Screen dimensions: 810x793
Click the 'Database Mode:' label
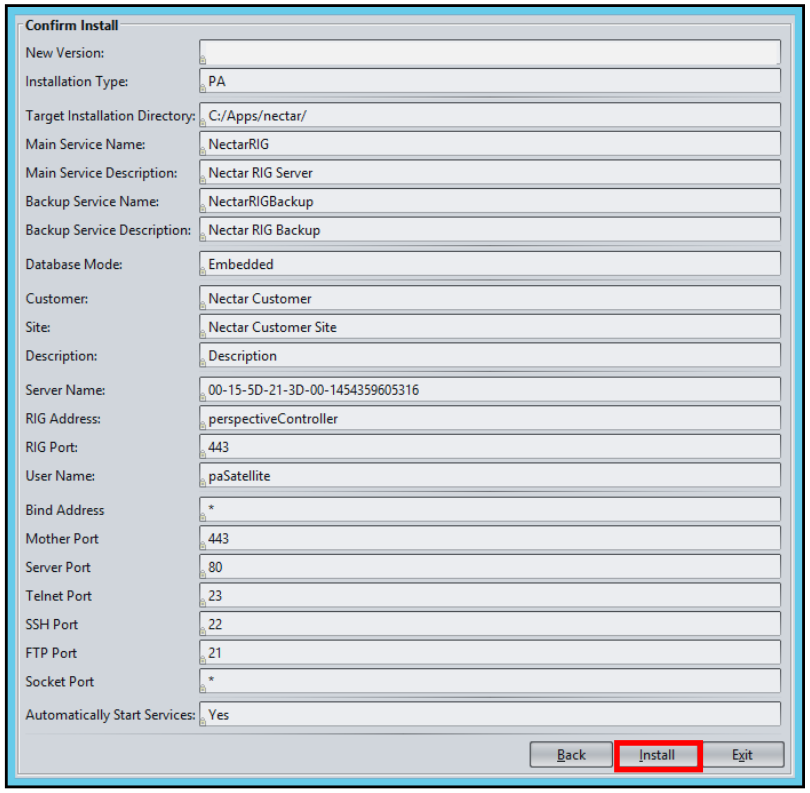[74, 265]
